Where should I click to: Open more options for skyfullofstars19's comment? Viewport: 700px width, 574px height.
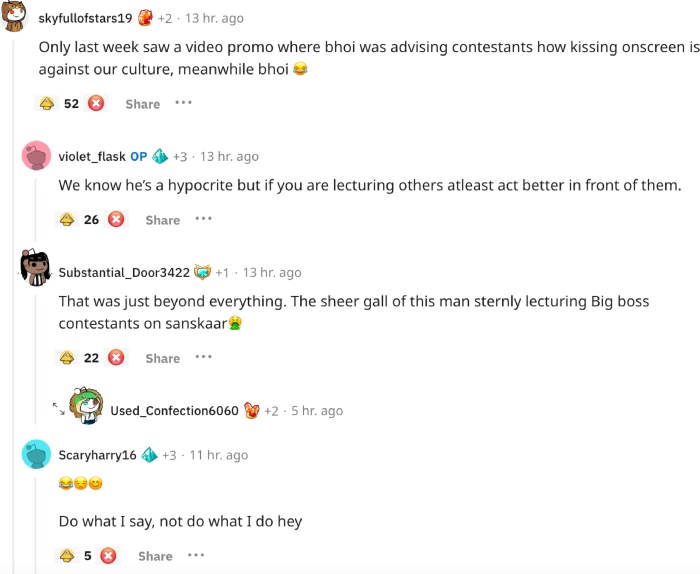pyautogui.click(x=183, y=102)
